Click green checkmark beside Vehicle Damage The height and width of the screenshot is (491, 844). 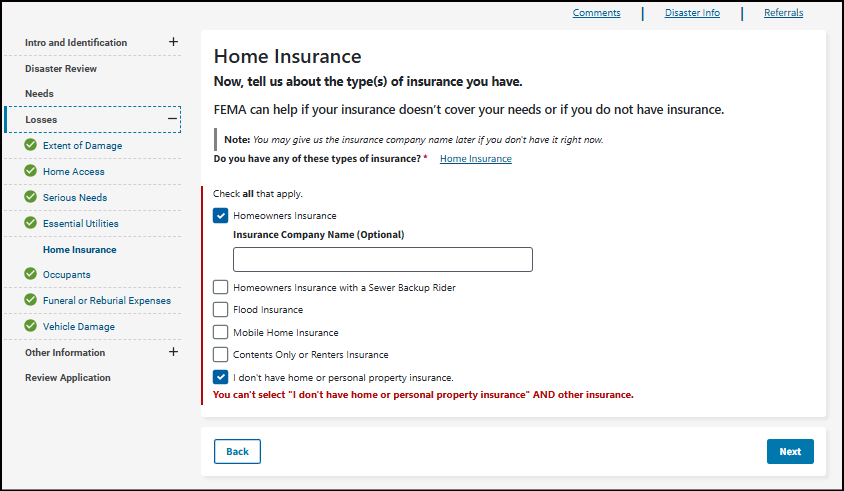31,327
